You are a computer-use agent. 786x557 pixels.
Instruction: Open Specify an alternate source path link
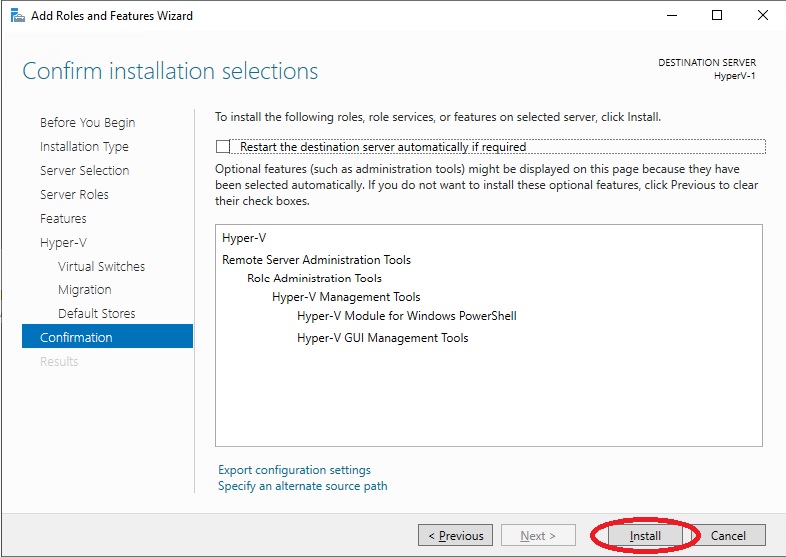(302, 486)
